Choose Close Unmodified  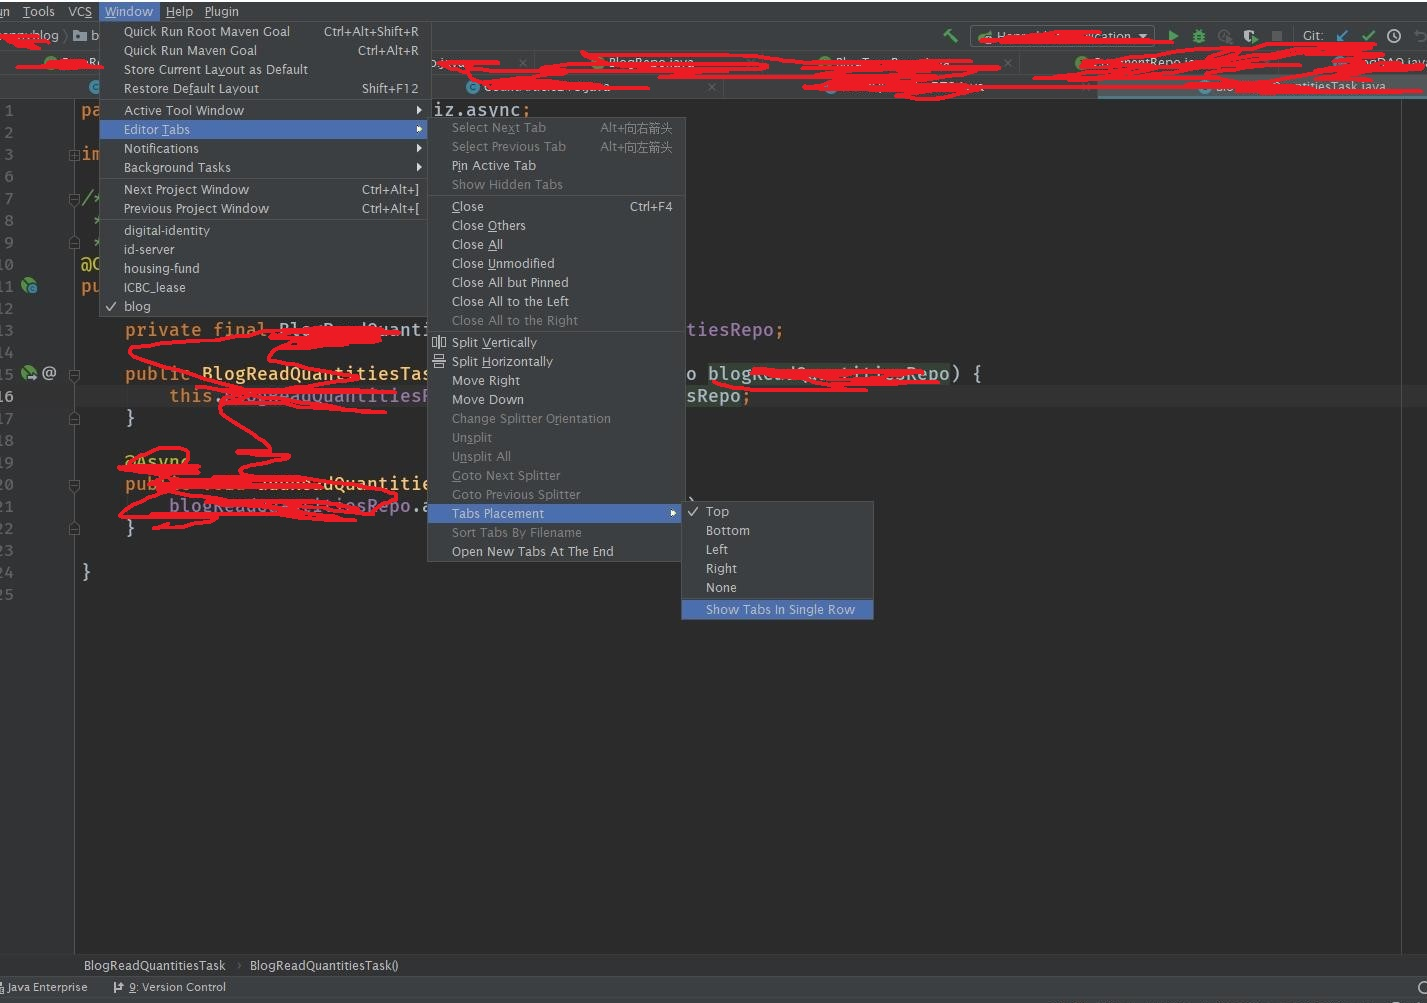pyautogui.click(x=556, y=263)
